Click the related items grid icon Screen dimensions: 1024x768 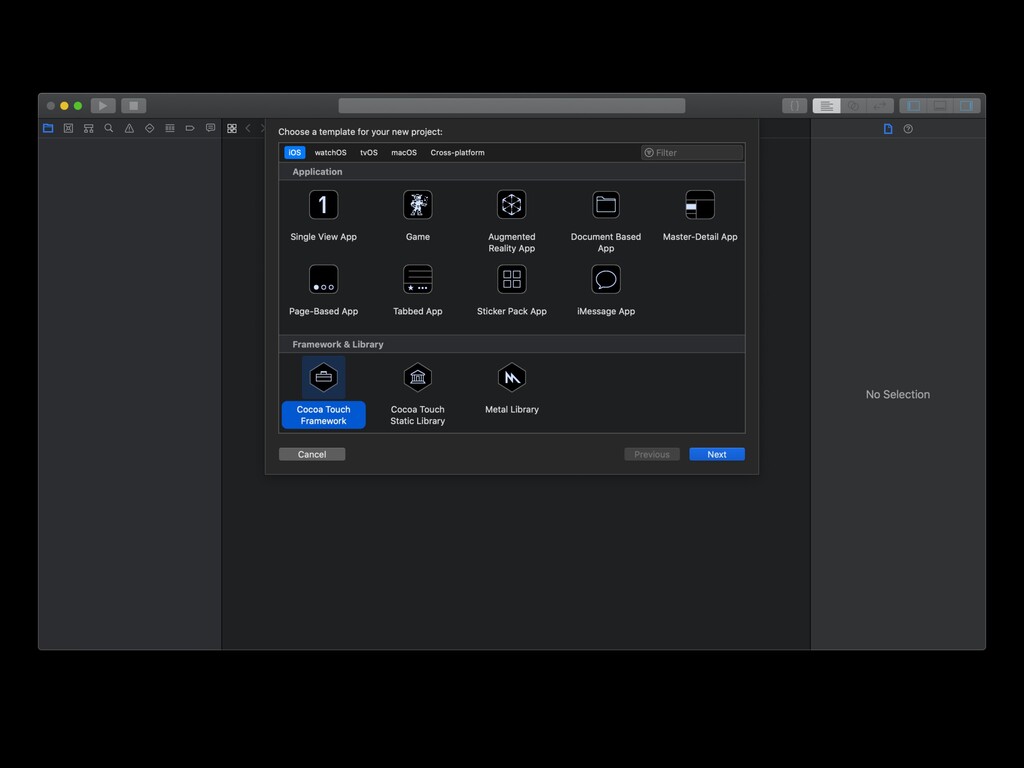click(x=232, y=129)
